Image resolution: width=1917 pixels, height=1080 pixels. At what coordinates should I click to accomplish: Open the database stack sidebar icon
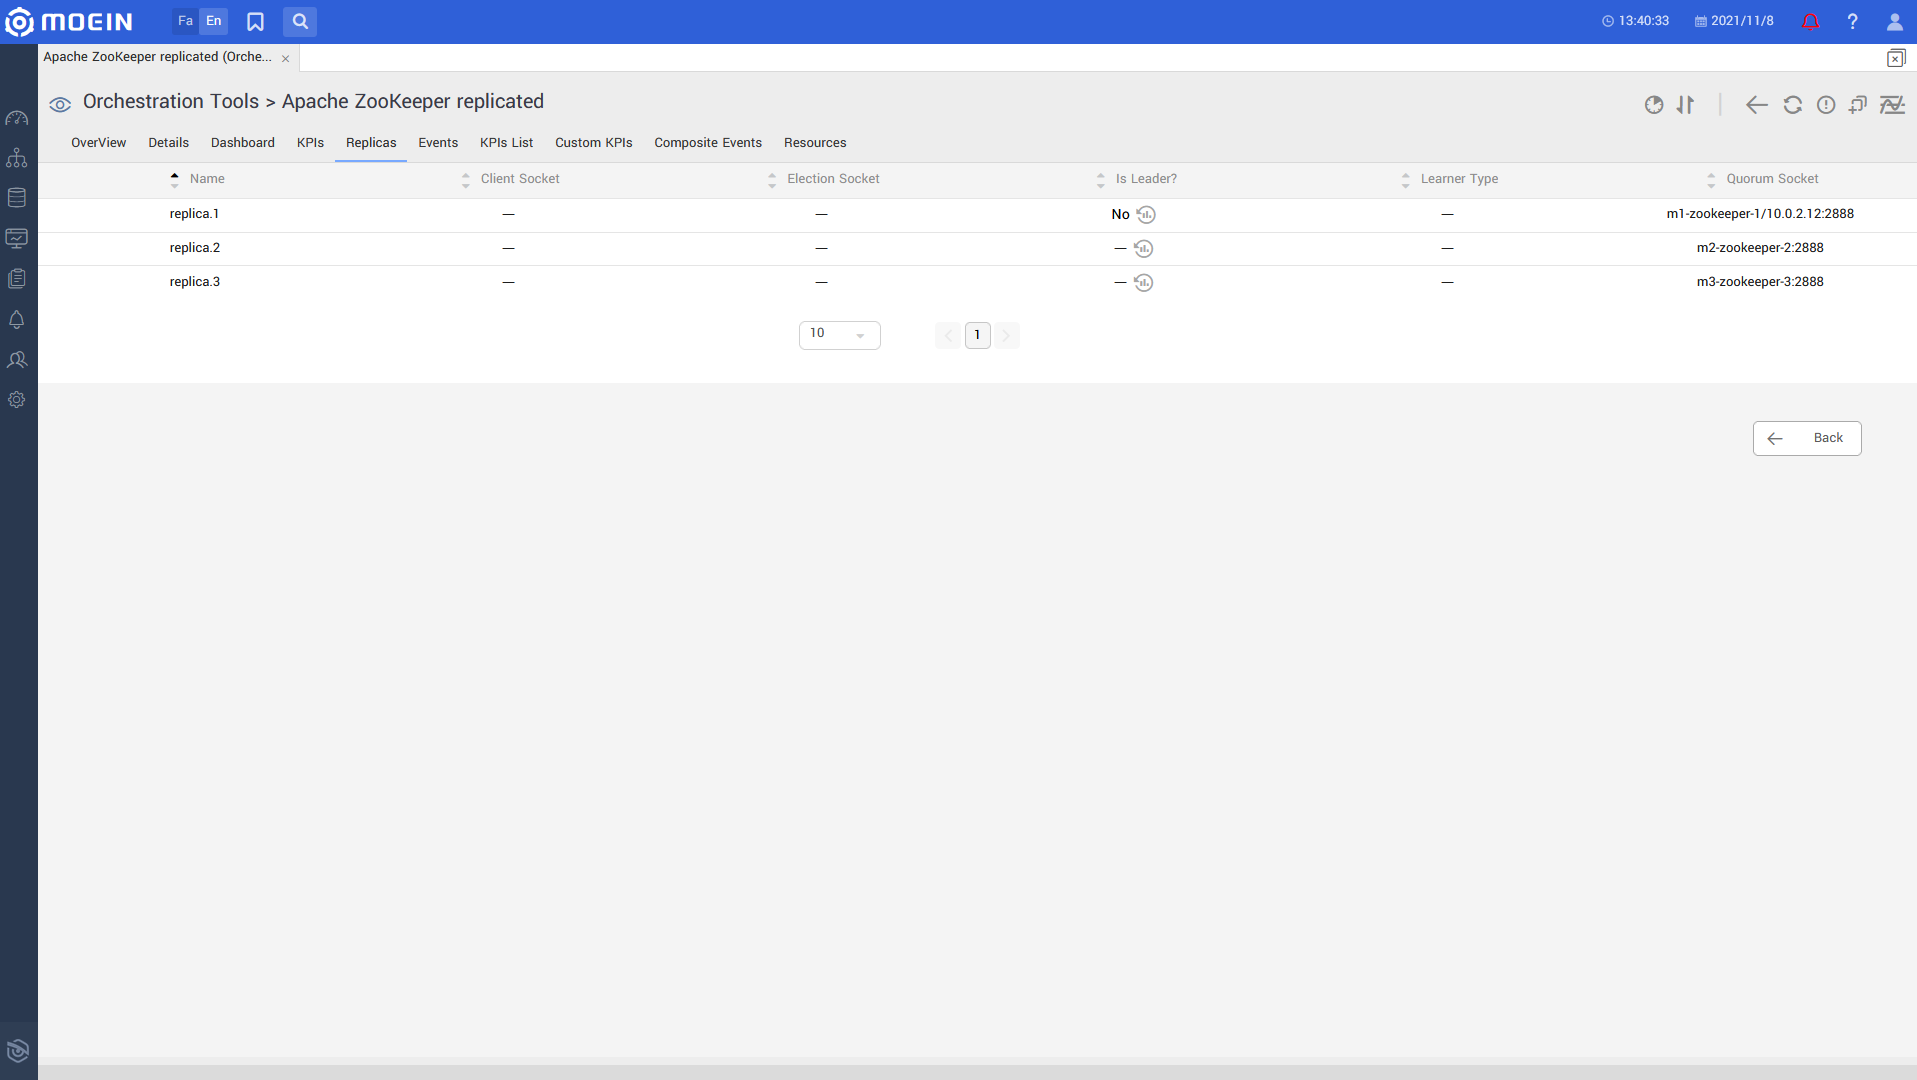pyautogui.click(x=17, y=198)
